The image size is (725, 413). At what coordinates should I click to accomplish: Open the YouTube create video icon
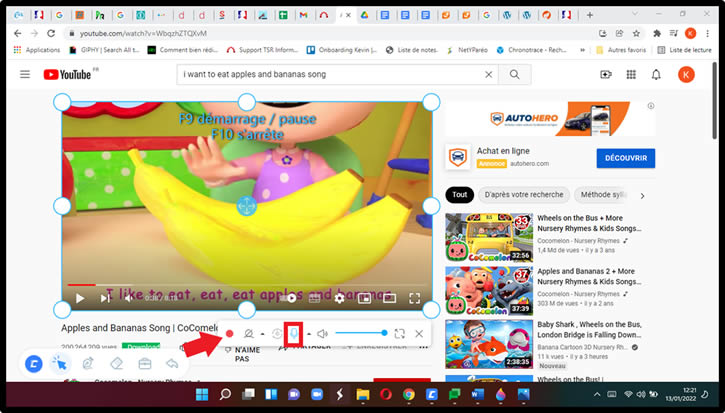(x=606, y=74)
